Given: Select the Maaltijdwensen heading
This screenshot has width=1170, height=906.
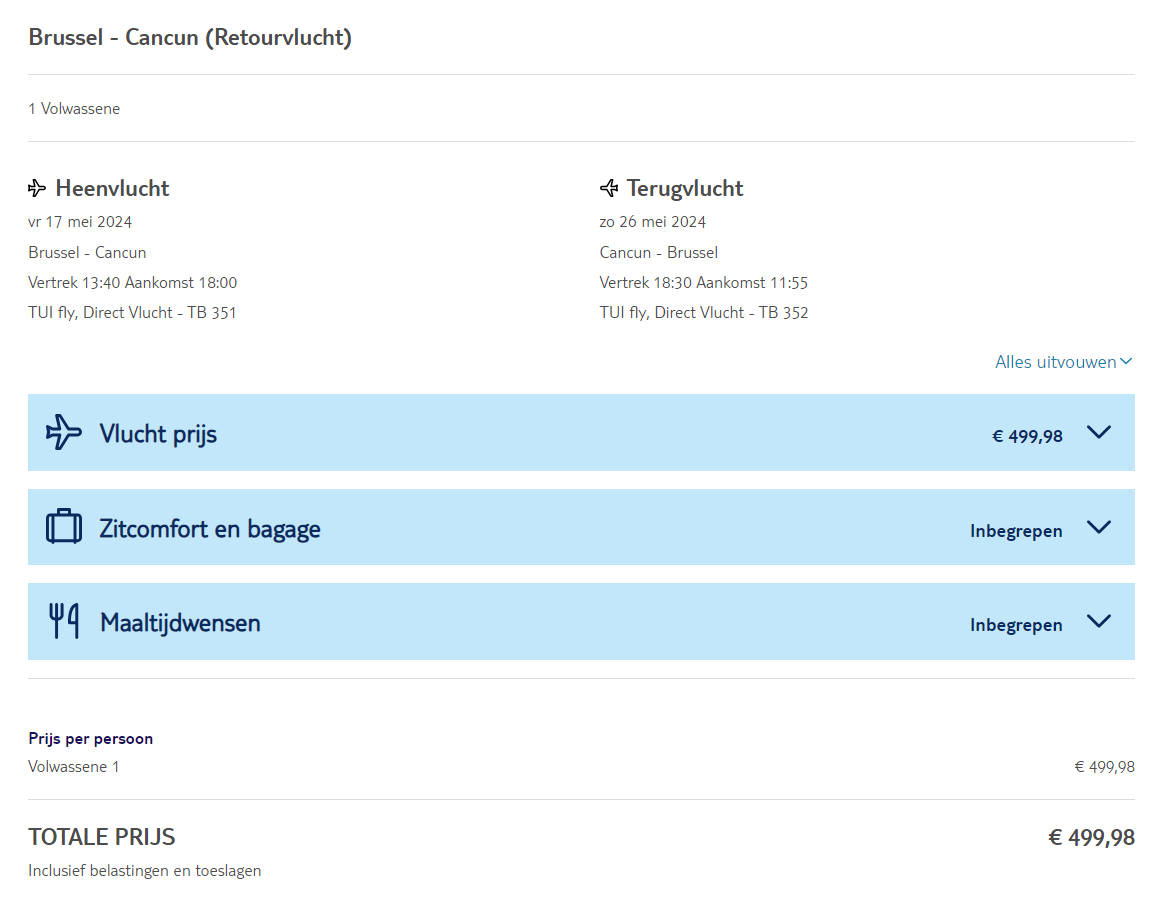Looking at the screenshot, I should pos(180,623).
